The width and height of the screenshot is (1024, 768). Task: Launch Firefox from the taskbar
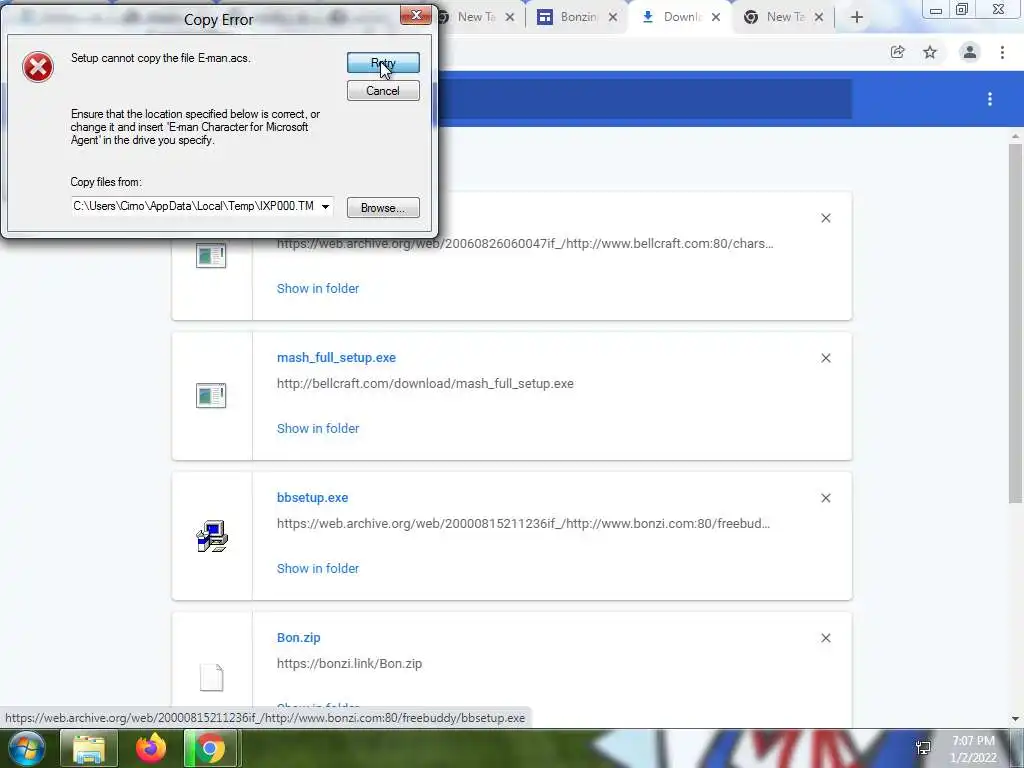tap(151, 748)
